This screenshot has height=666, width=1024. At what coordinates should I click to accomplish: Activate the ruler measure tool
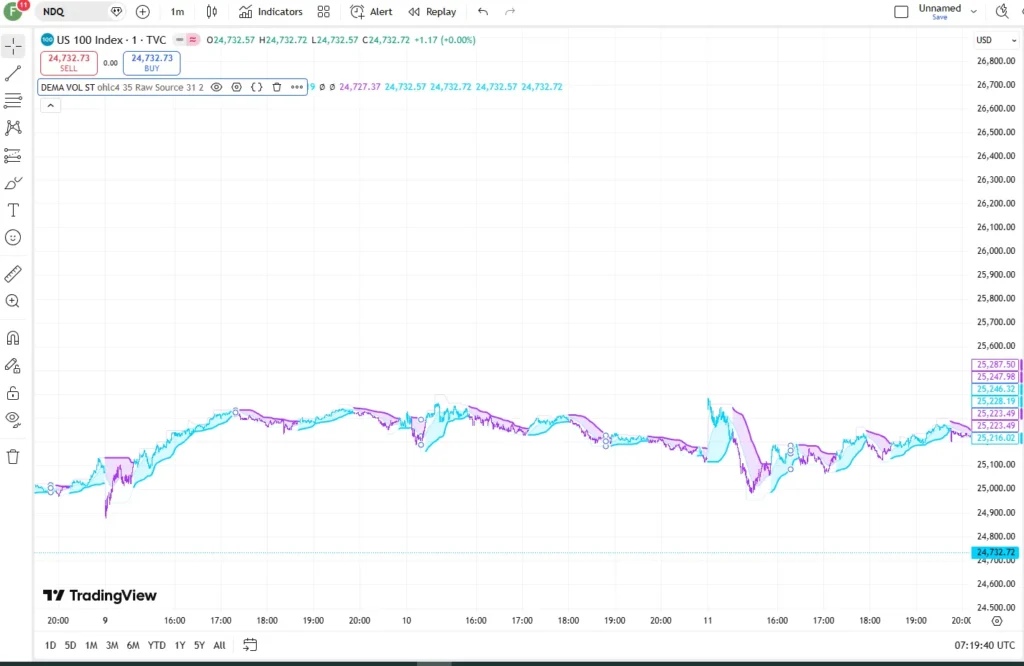coord(13,274)
